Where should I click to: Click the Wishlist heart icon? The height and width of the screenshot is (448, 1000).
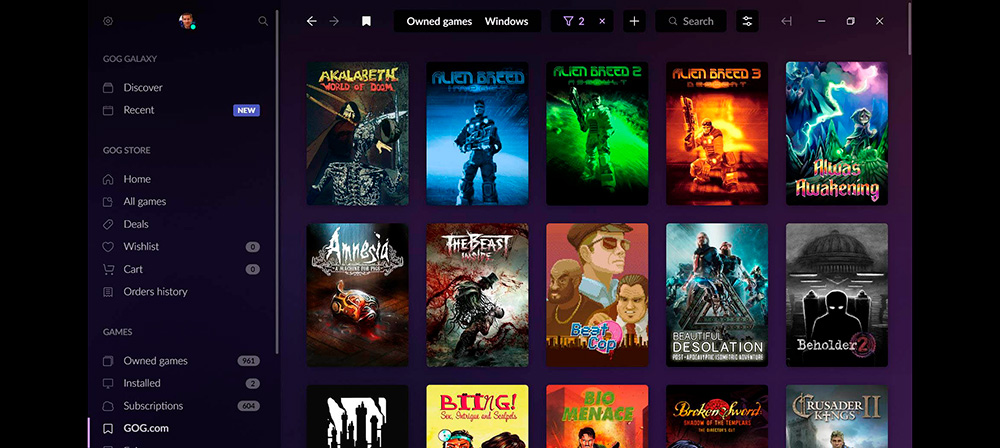(x=108, y=247)
